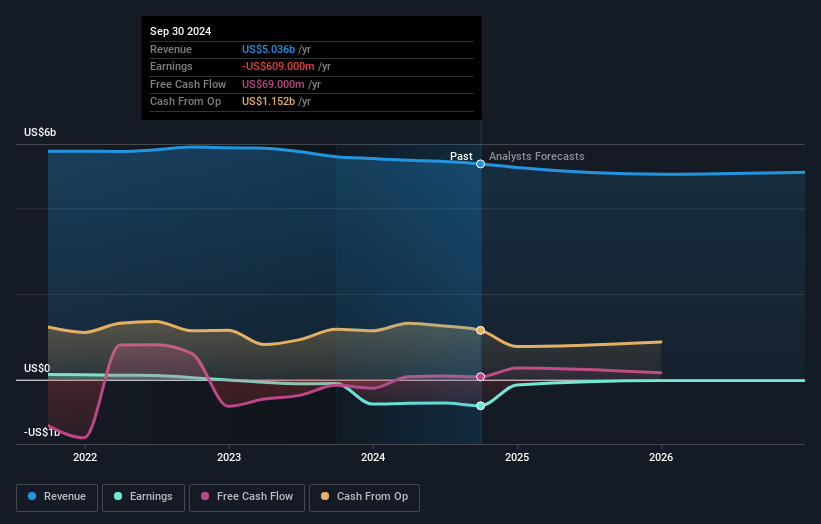Click the 2025 x-axis label
This screenshot has width=821, height=524.
(517, 457)
